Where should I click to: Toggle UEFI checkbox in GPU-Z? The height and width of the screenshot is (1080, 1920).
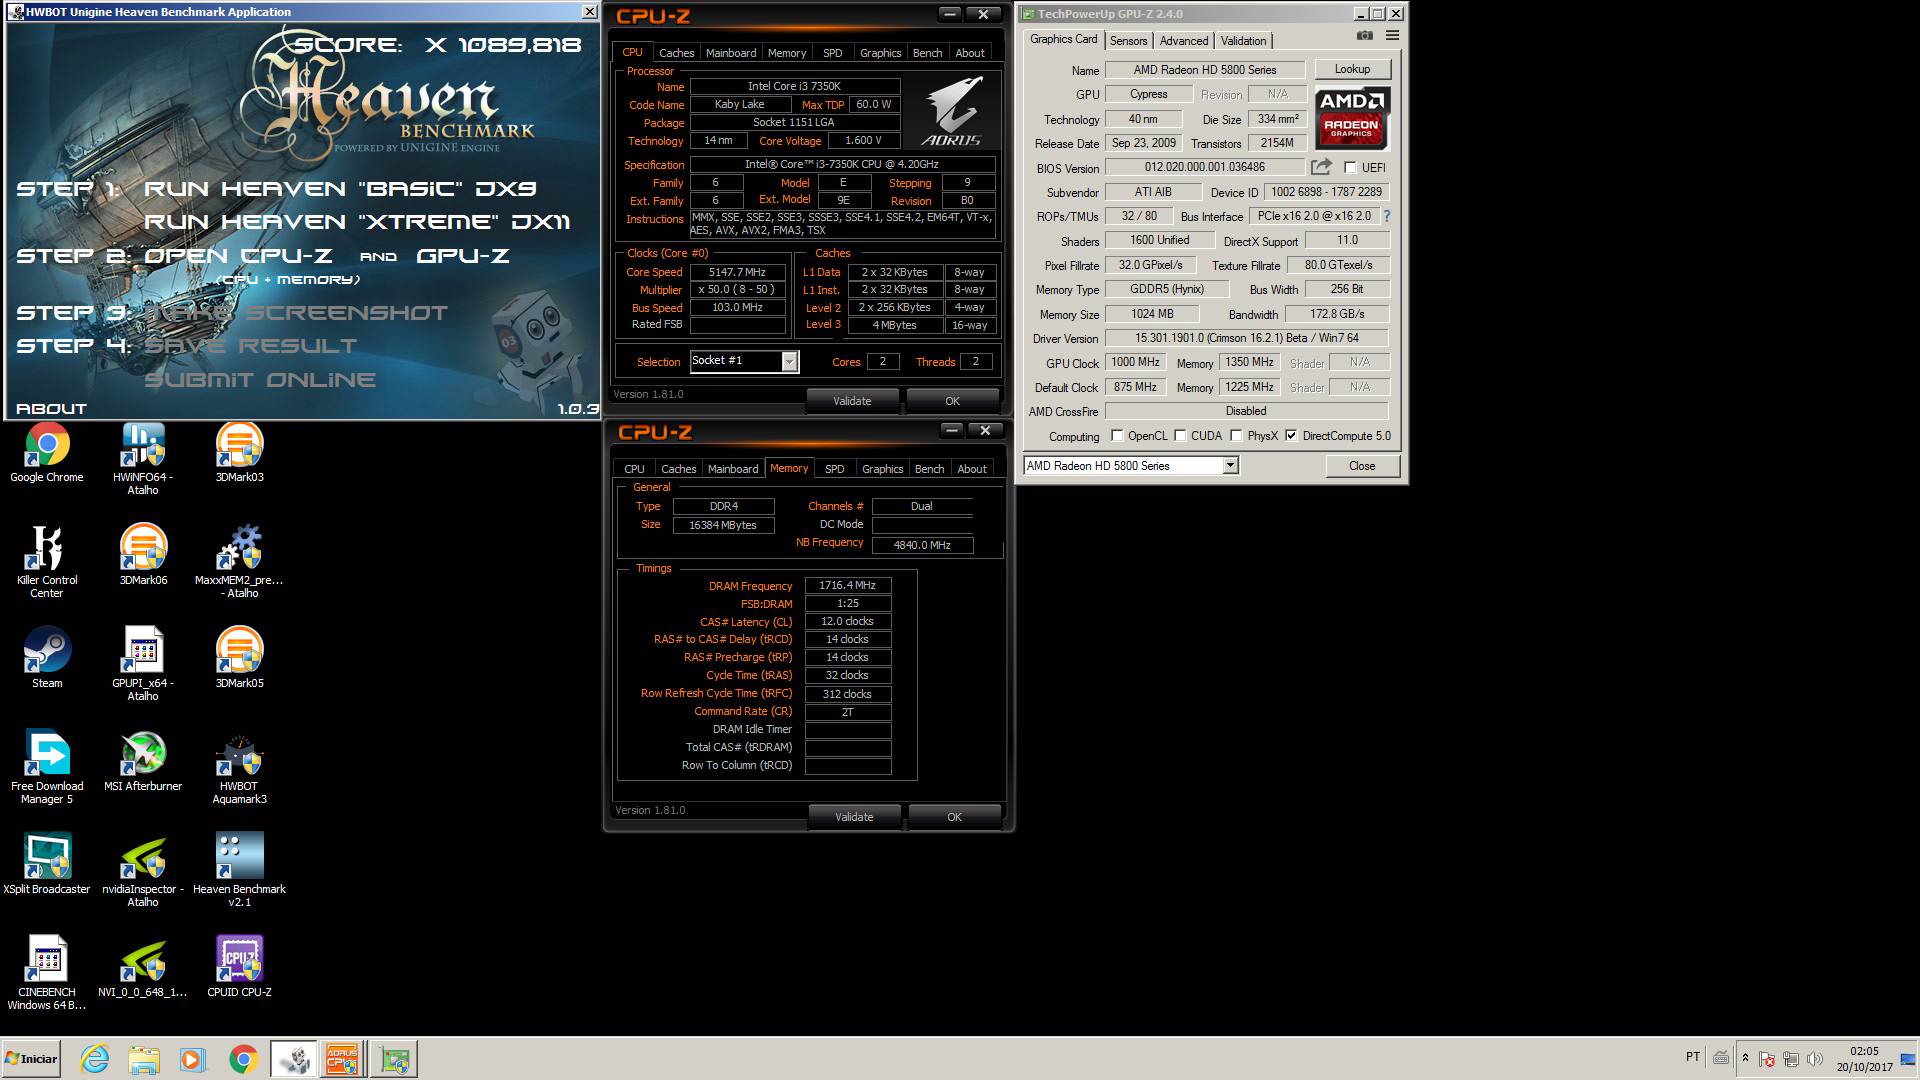pyautogui.click(x=1350, y=168)
